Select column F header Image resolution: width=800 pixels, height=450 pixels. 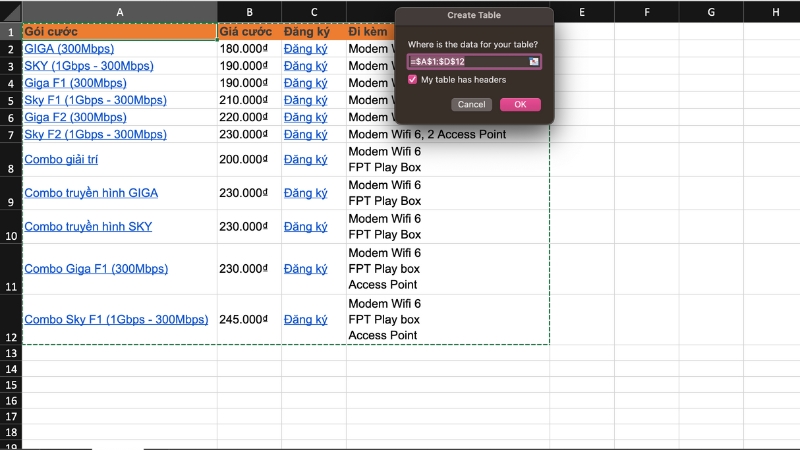(x=647, y=12)
